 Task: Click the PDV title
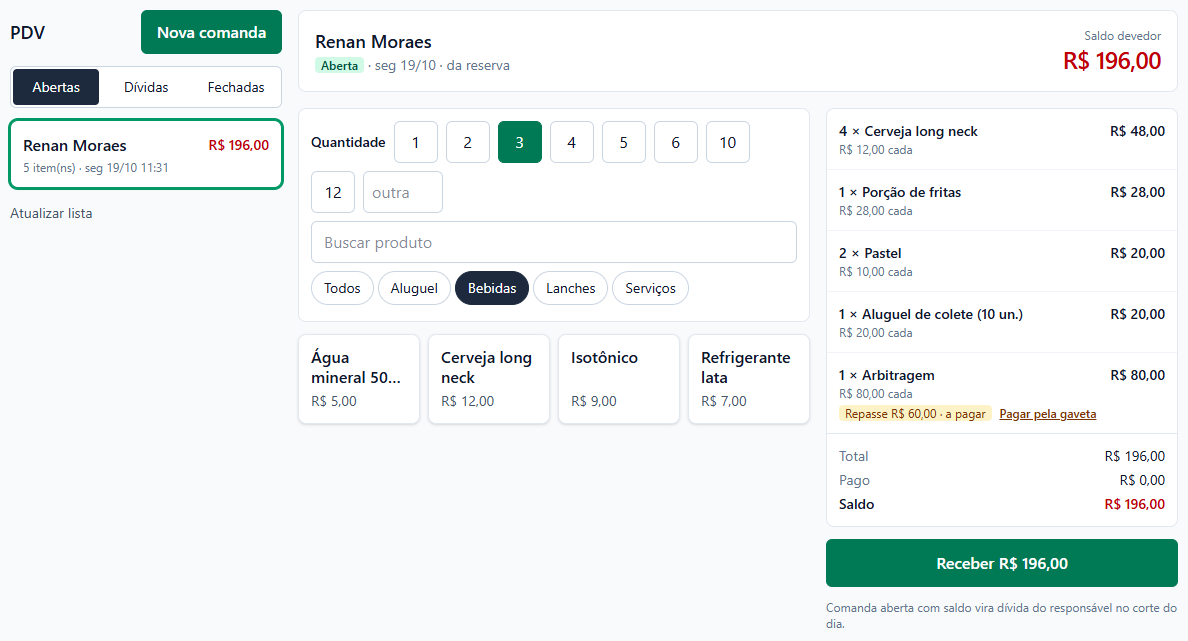point(27,33)
